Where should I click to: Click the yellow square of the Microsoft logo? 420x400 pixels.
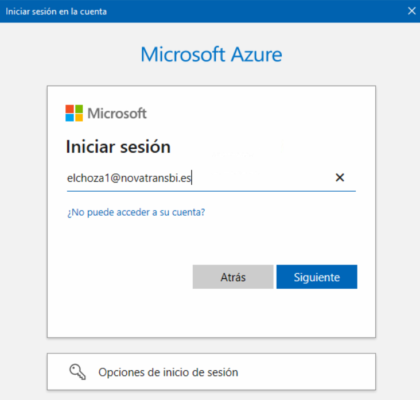pyautogui.click(x=79, y=118)
